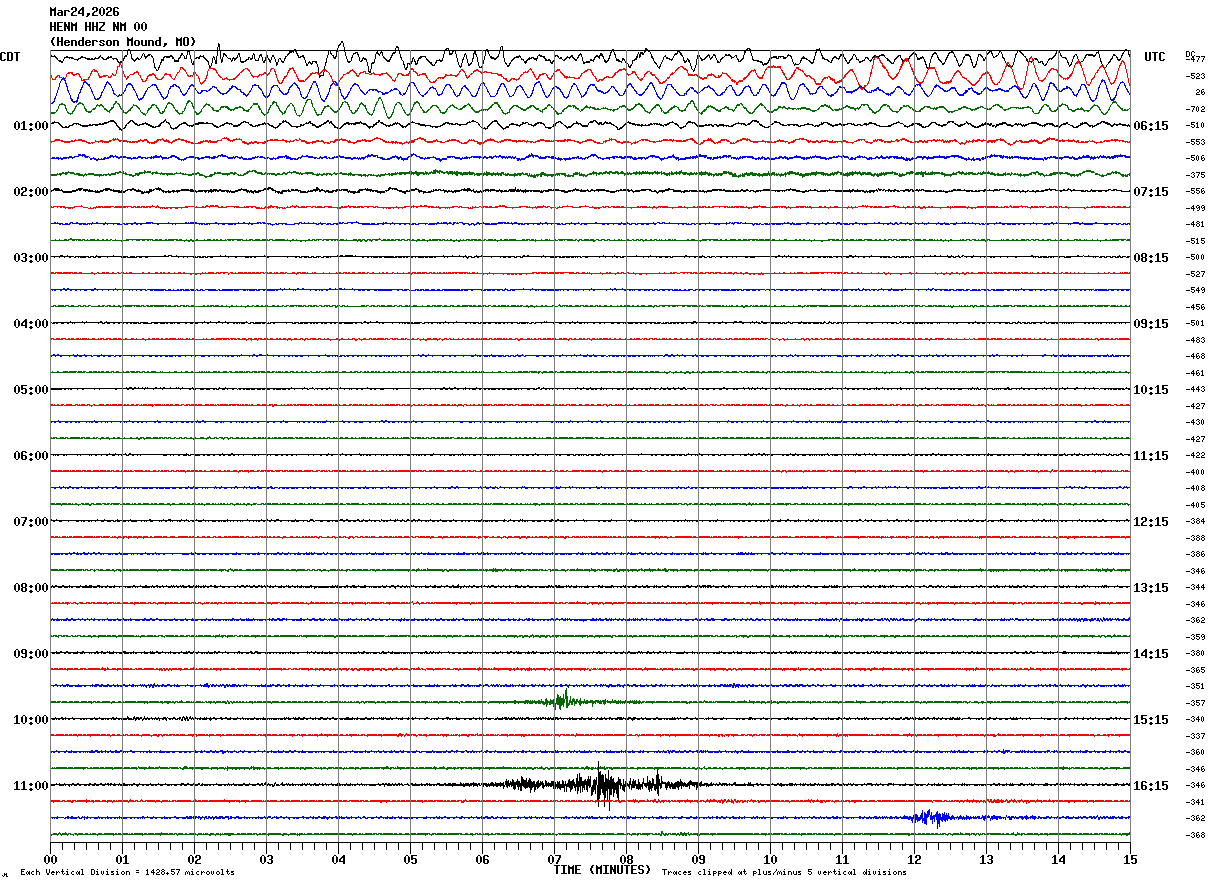The image size is (1210, 886).
Task: Click the DC offset value -380
Action: click(x=1195, y=653)
